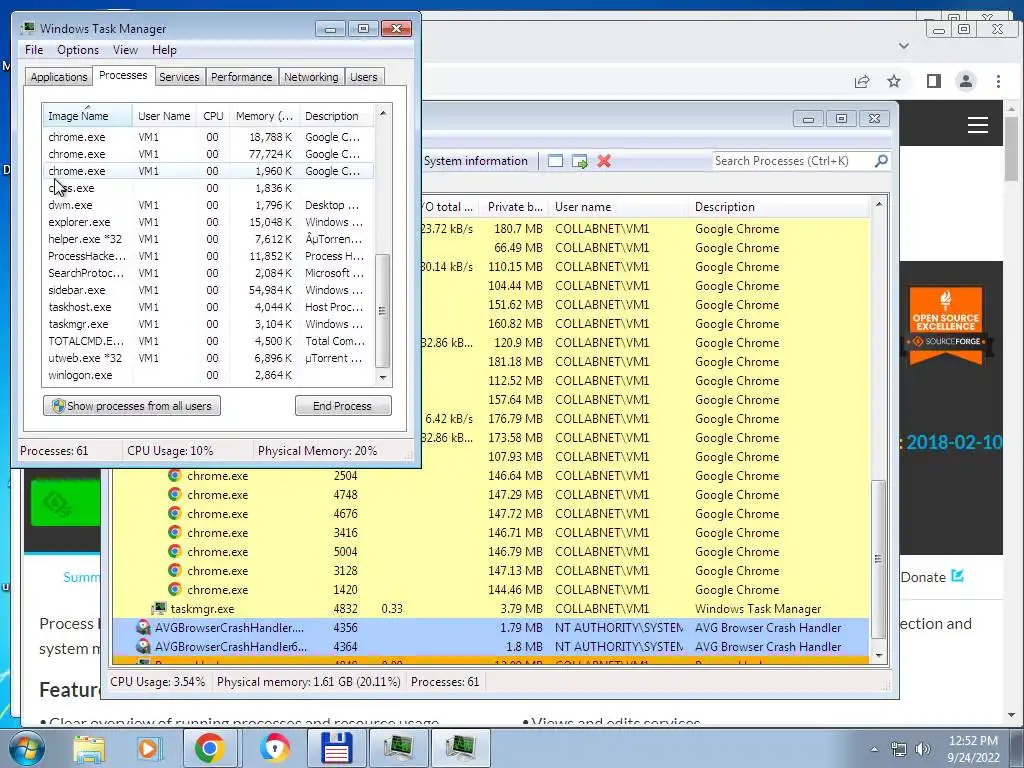The image size is (1024, 768).
Task: Click System information in Process Hacker toolbar
Action: coord(475,161)
